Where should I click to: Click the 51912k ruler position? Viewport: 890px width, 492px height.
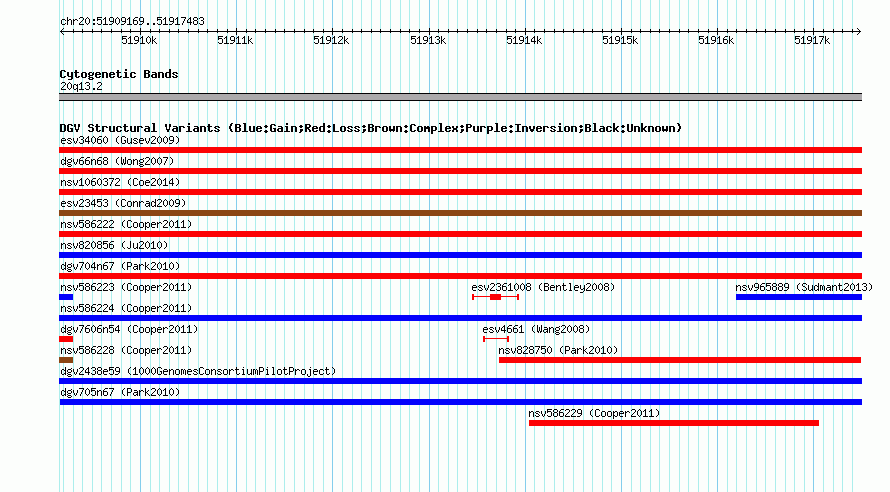tap(331, 40)
